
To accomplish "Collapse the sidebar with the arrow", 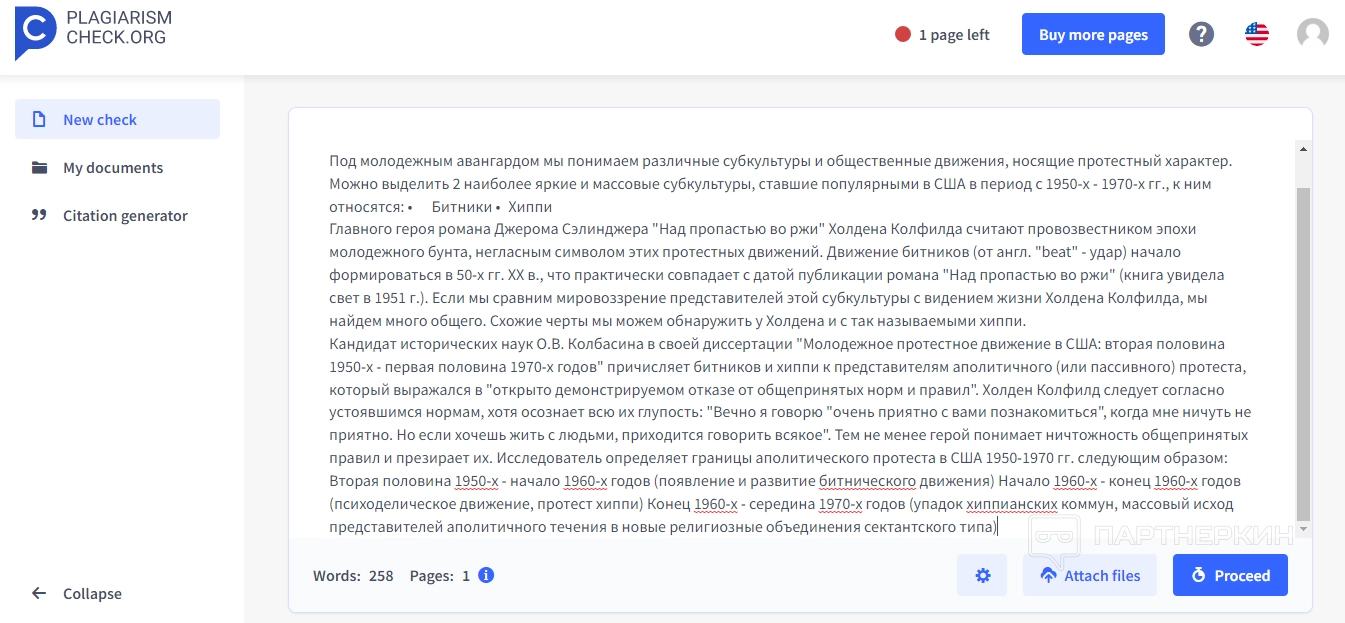I will [39, 593].
